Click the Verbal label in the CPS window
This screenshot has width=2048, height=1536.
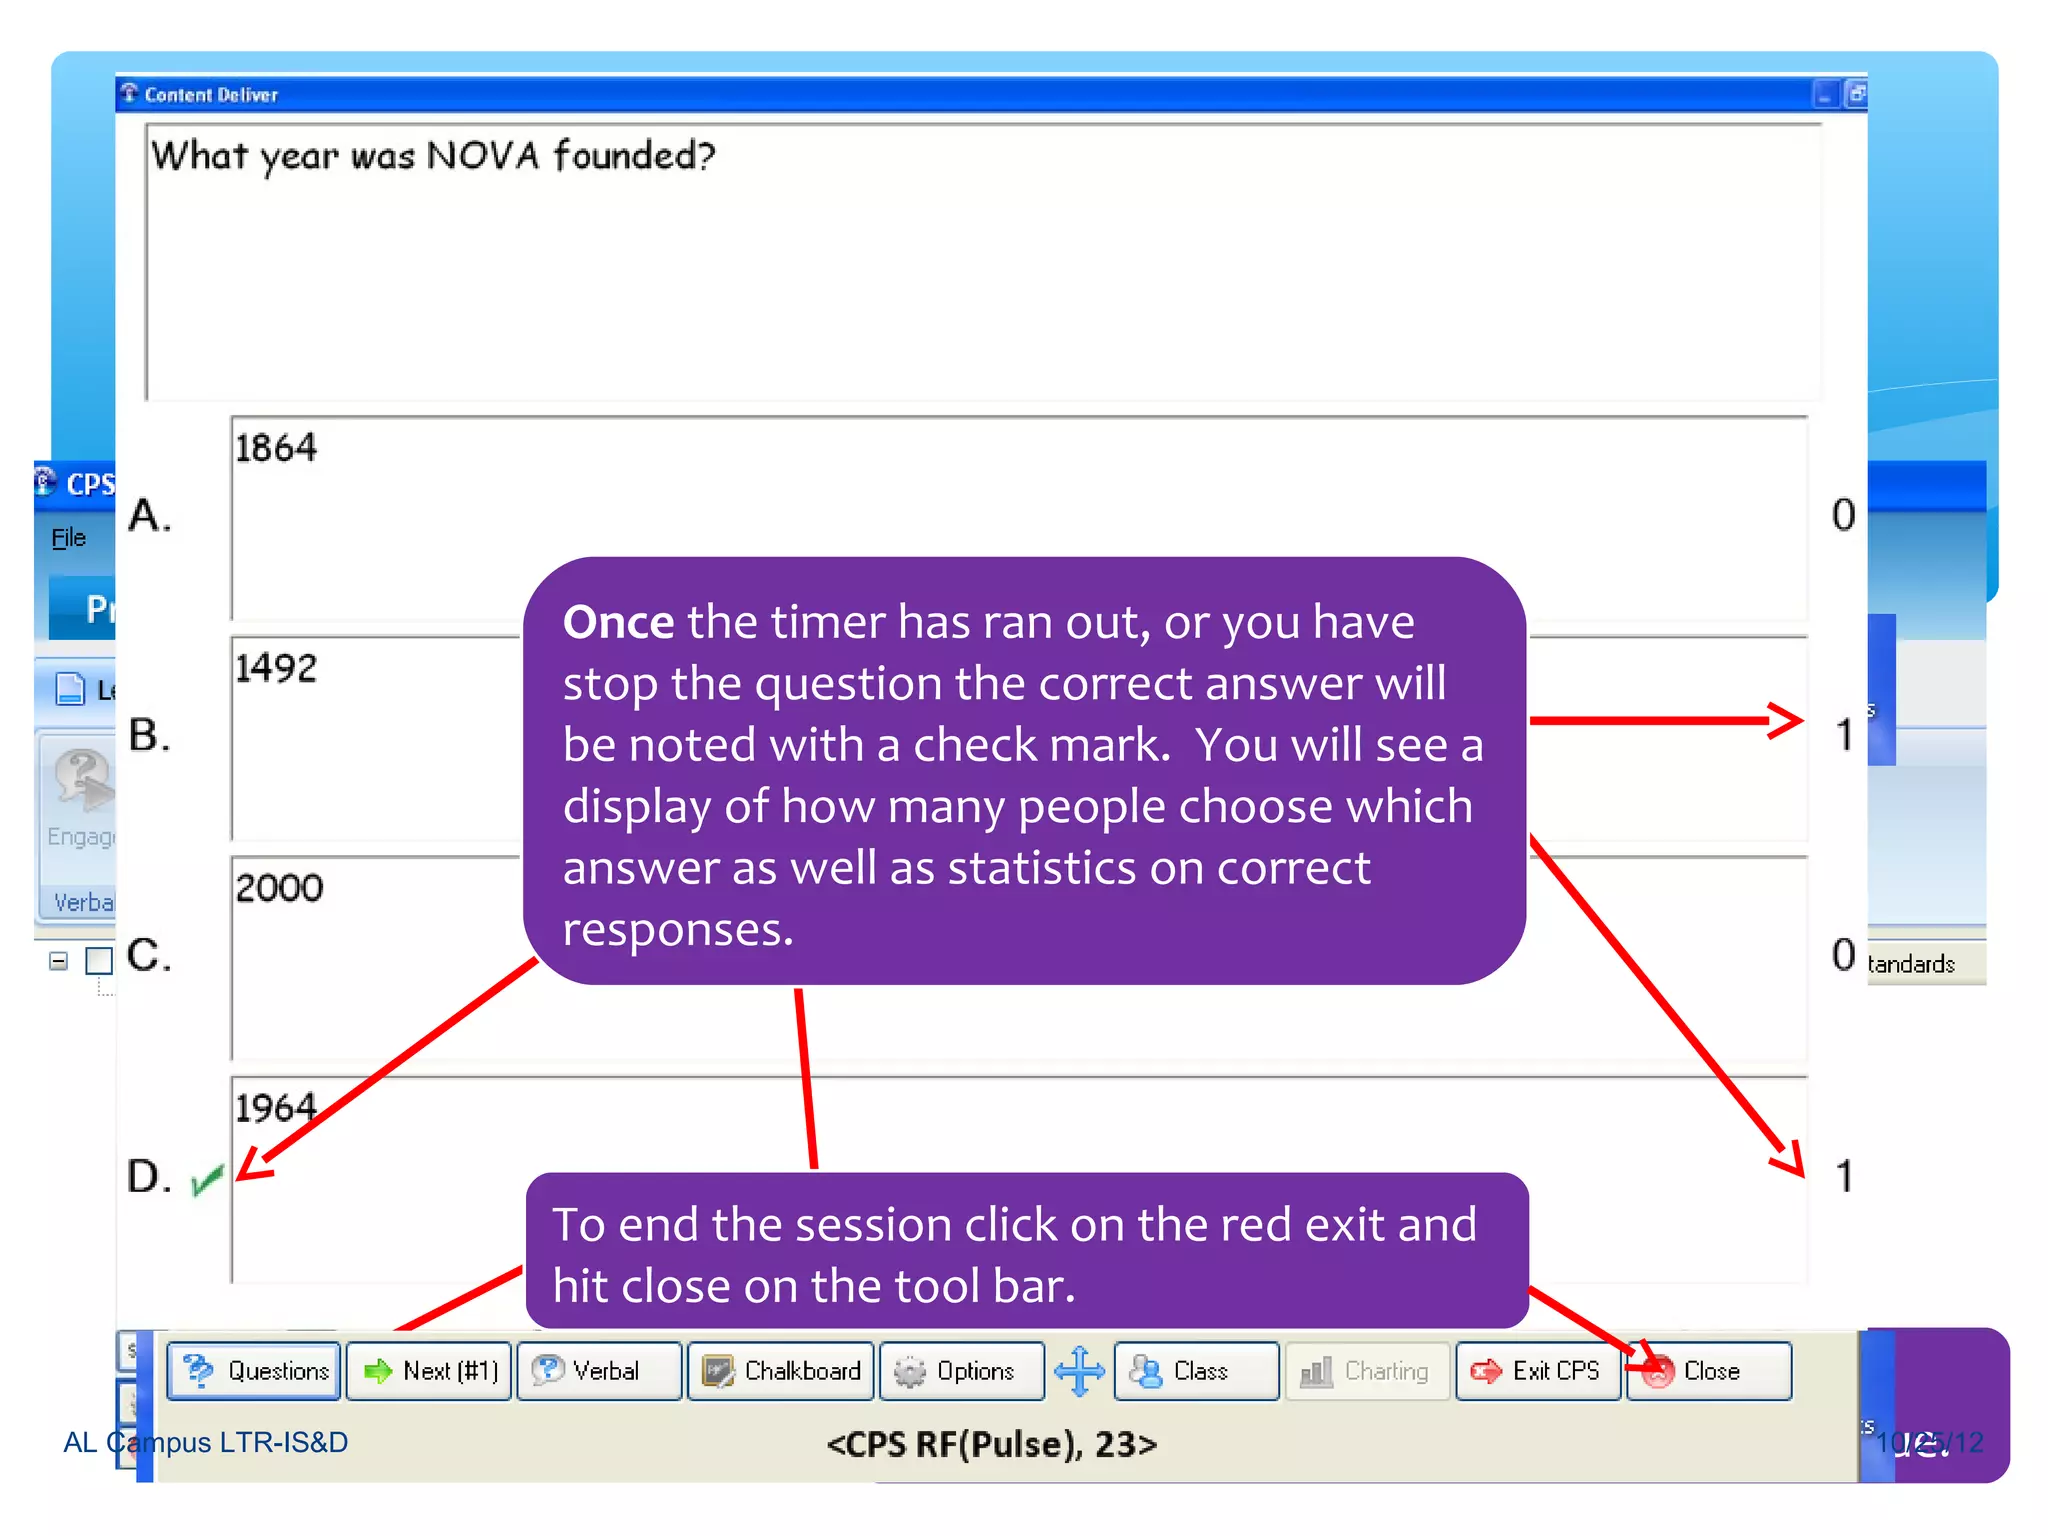click(83, 902)
